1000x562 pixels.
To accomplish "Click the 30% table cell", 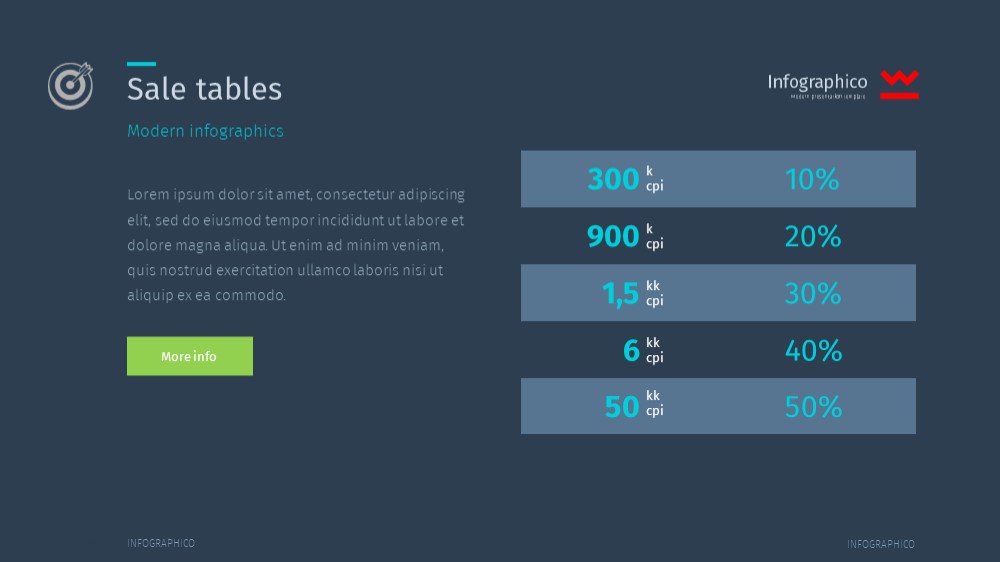I will click(812, 293).
